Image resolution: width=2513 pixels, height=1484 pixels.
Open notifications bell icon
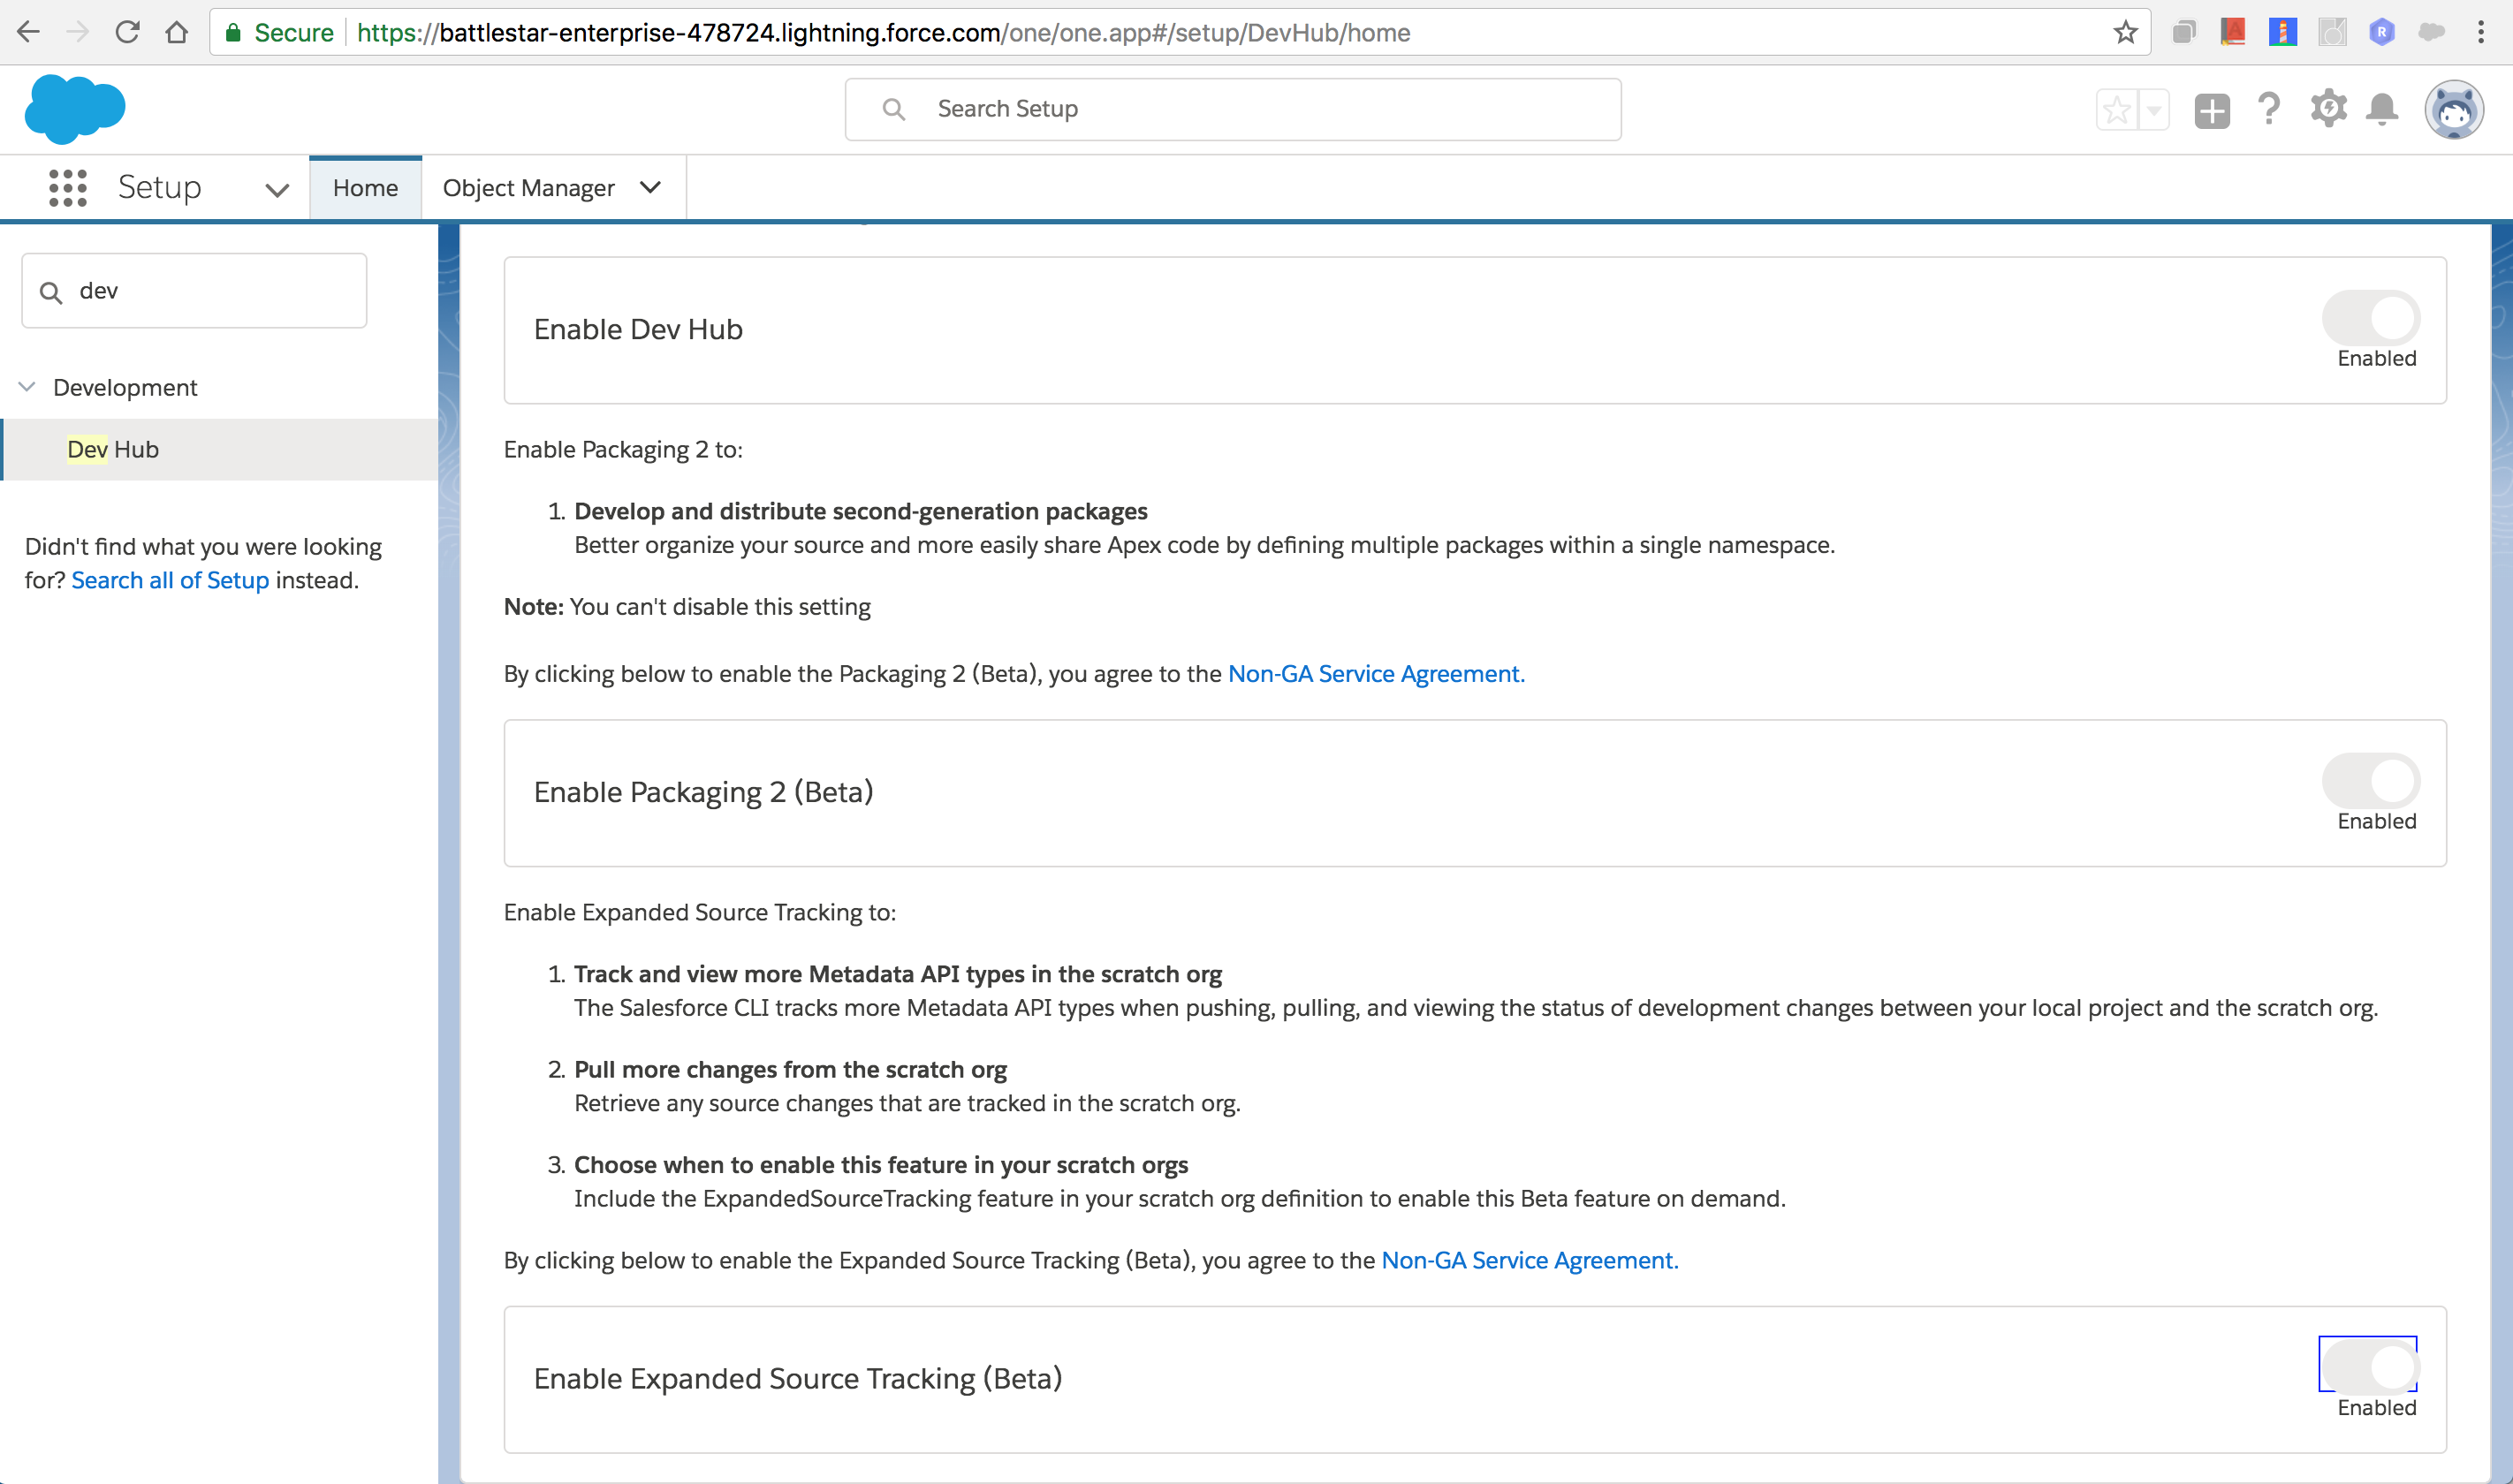coord(2383,108)
